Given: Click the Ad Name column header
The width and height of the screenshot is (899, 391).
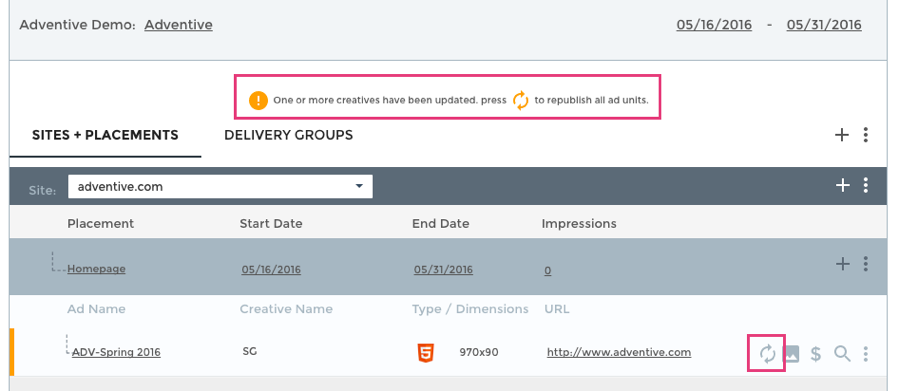Looking at the screenshot, I should [96, 309].
